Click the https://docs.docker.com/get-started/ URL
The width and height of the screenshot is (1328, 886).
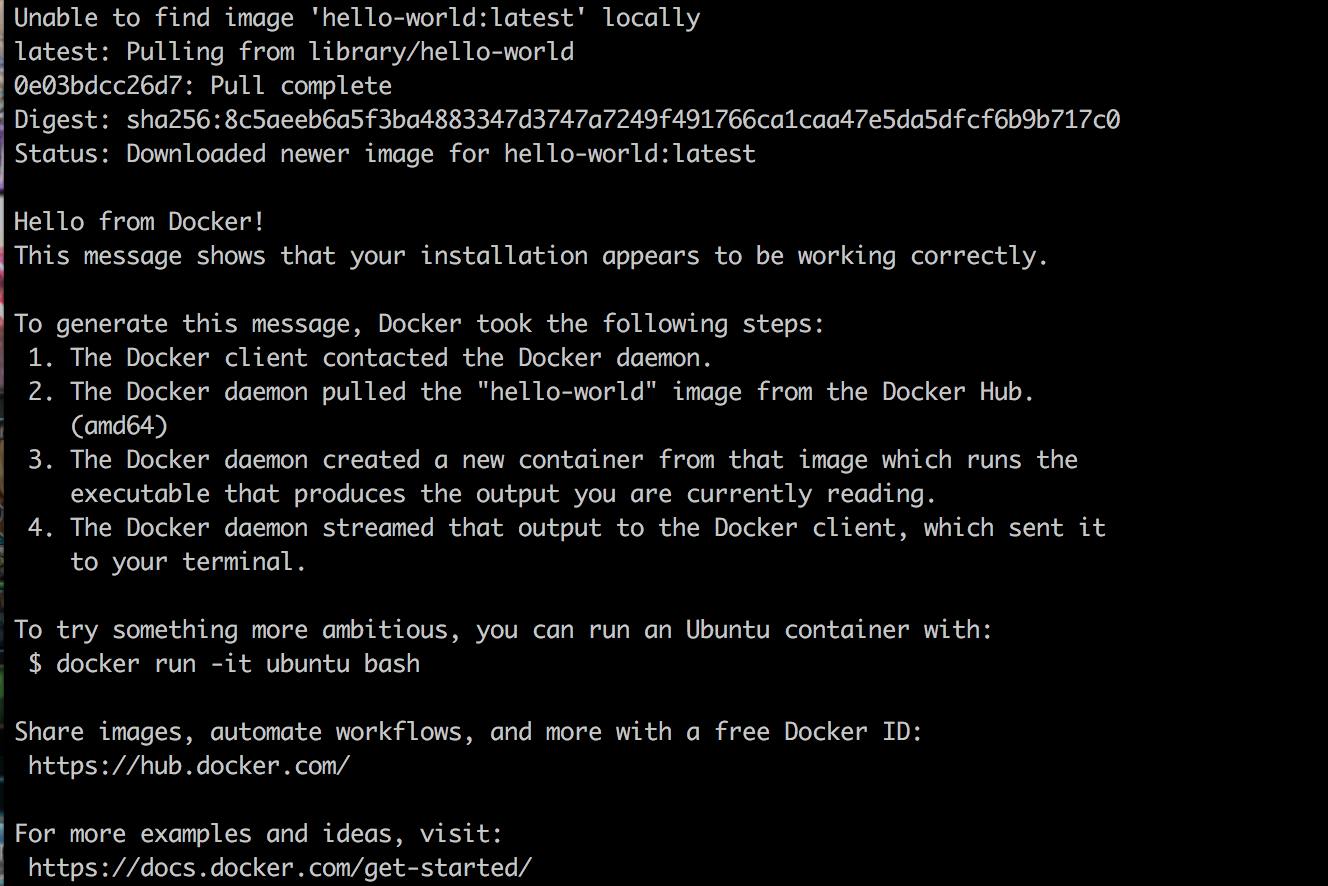click(280, 868)
